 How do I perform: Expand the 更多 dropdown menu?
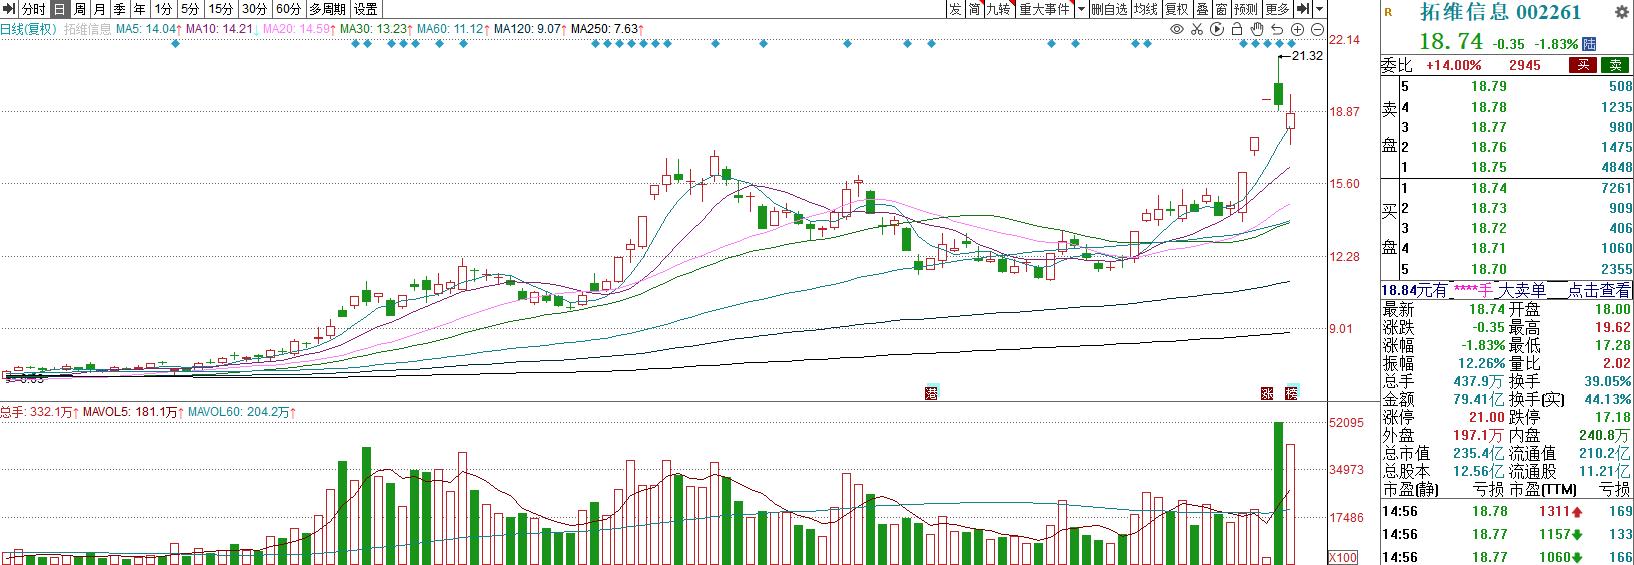[x=1277, y=9]
